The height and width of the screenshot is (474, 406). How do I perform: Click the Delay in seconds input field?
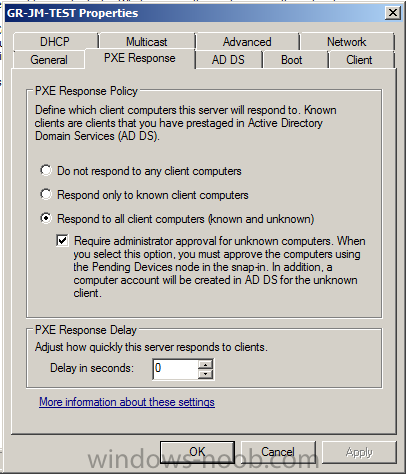coord(175,369)
